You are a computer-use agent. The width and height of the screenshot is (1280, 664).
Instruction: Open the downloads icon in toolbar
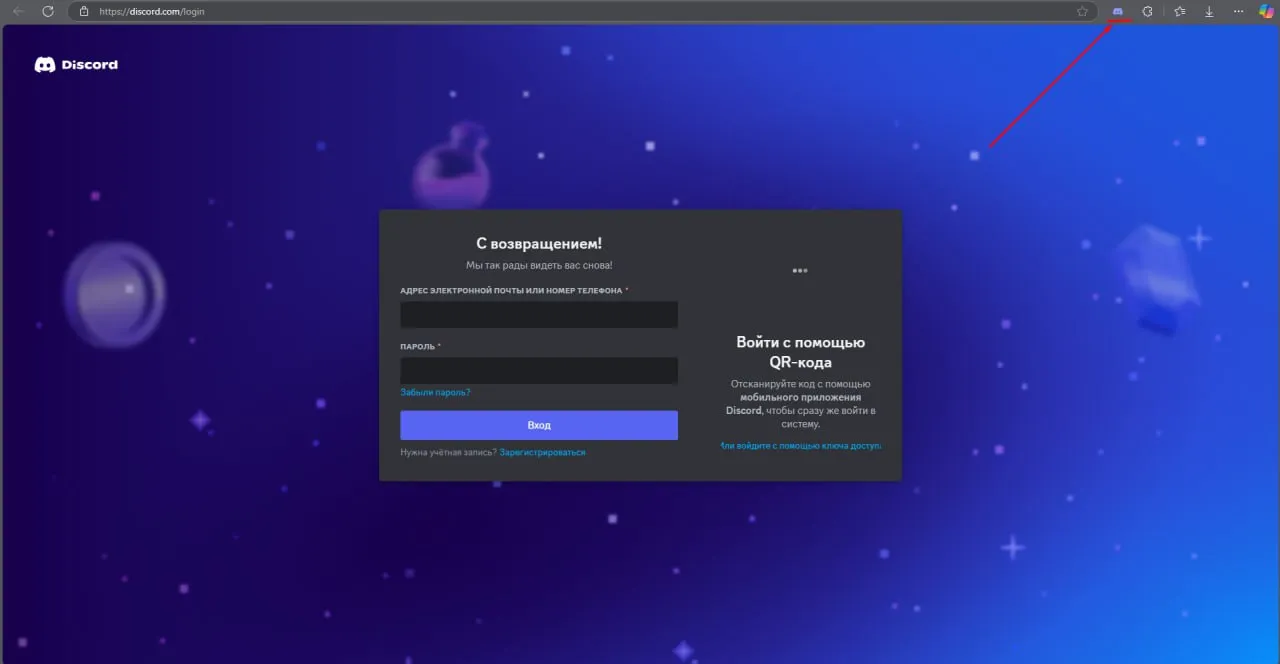click(1209, 12)
